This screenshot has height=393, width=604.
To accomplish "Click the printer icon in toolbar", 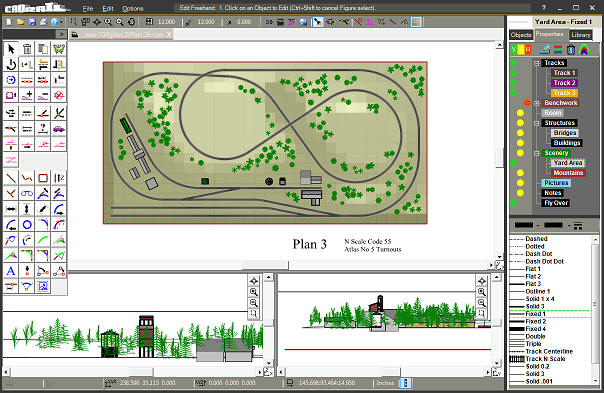I will coord(44,22).
